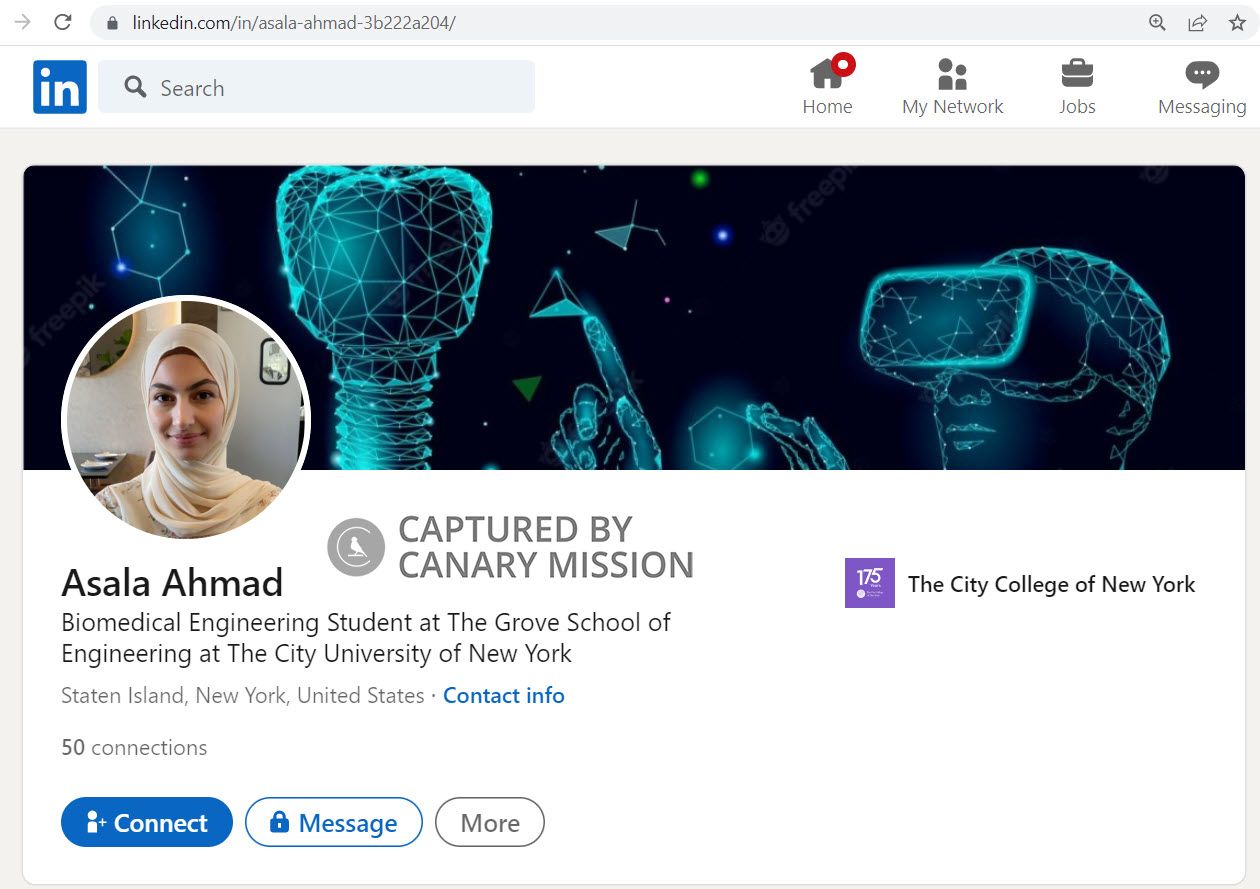Open the My Network icon
Screen dimensions: 1260x889
(x=952, y=74)
